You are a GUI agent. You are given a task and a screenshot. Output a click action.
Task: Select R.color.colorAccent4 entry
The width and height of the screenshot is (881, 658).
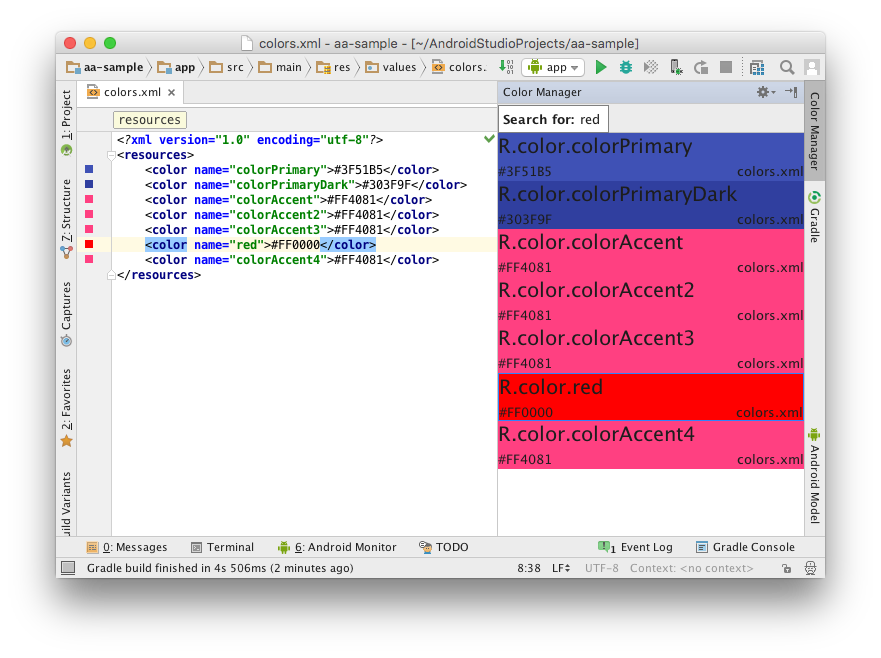tap(651, 444)
